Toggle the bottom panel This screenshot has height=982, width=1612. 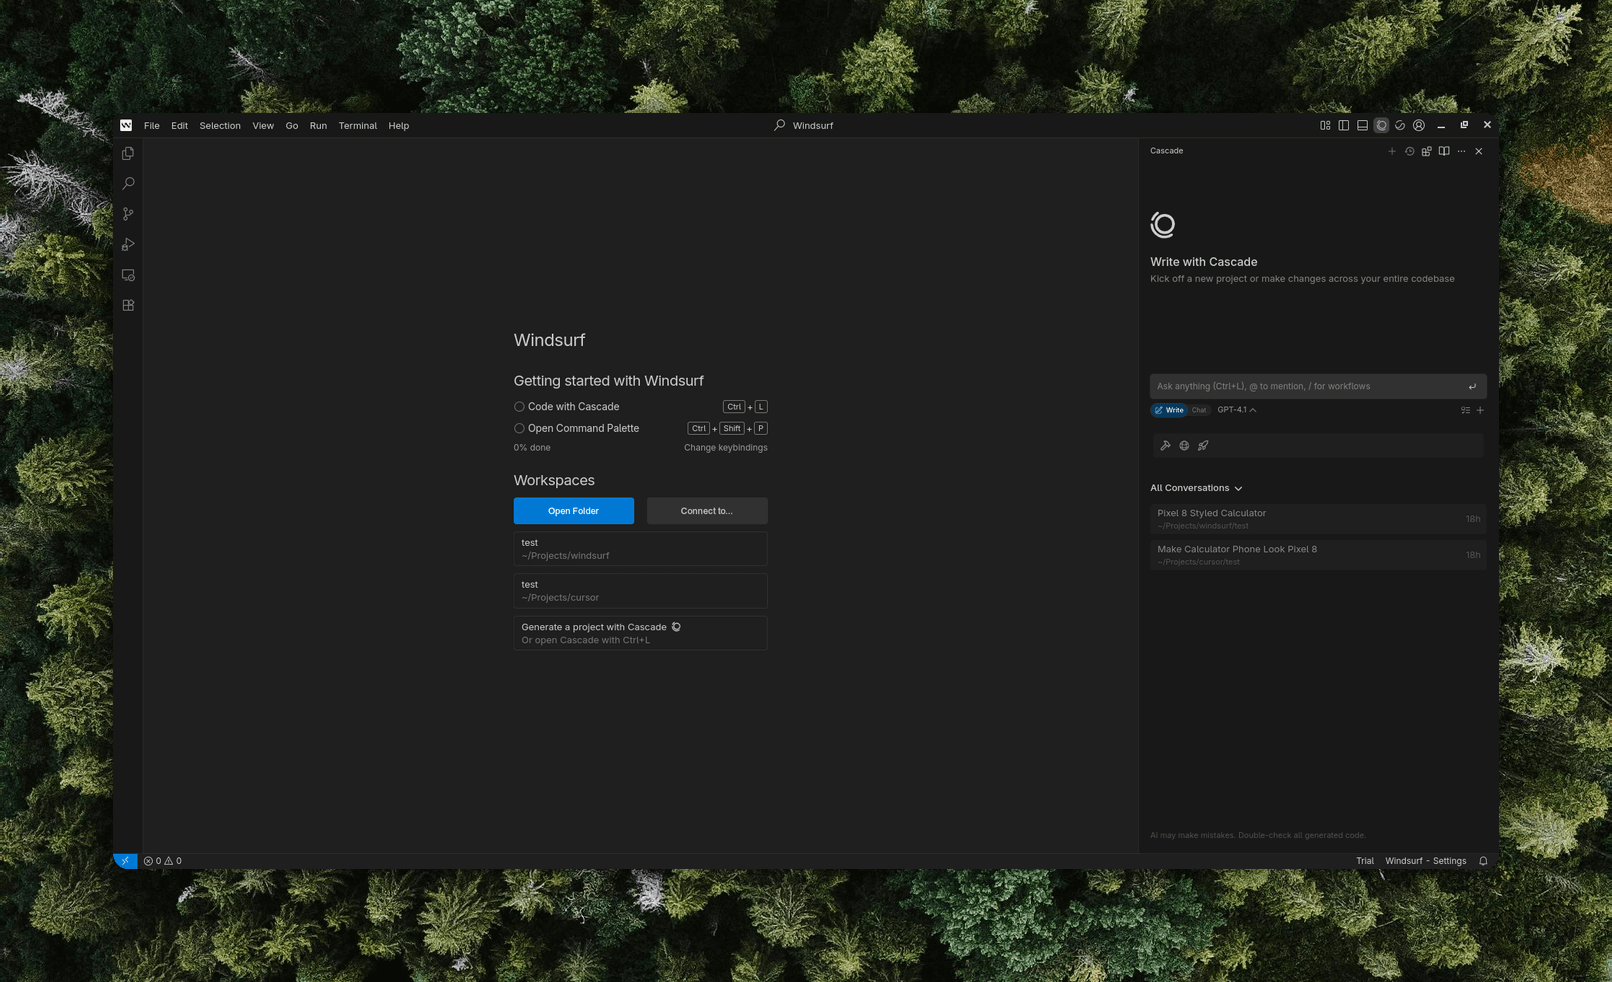coord(1362,125)
